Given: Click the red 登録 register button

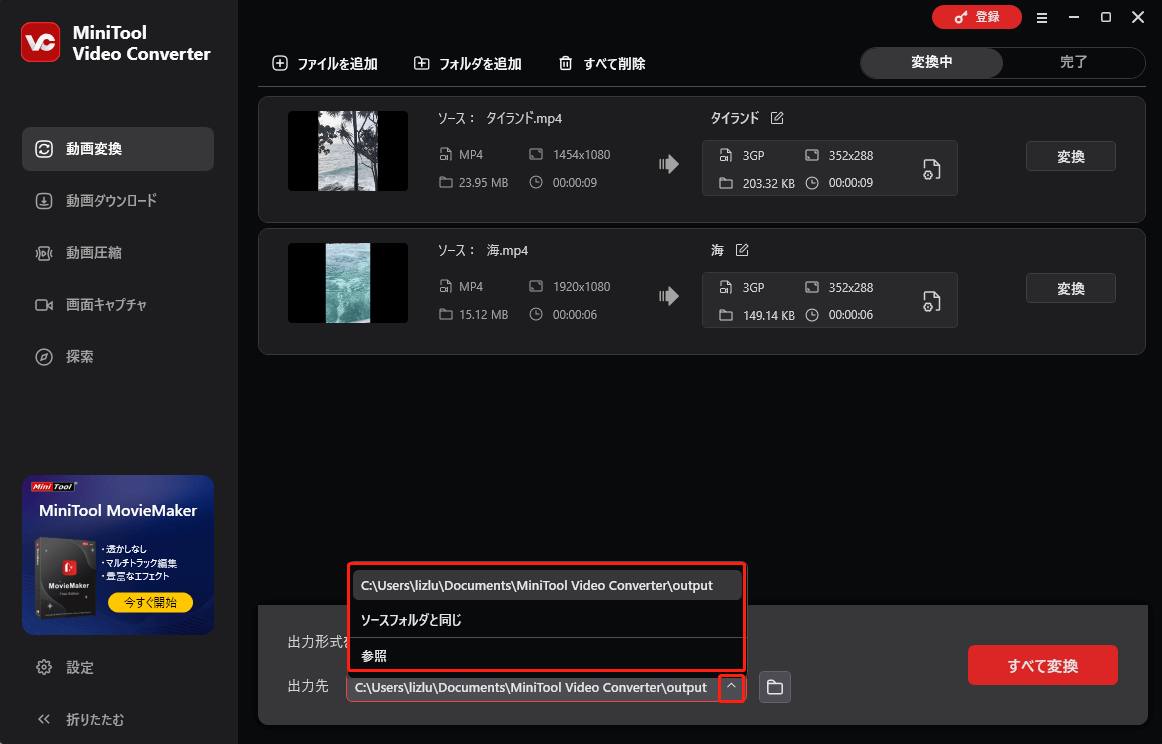Looking at the screenshot, I should (977, 17).
